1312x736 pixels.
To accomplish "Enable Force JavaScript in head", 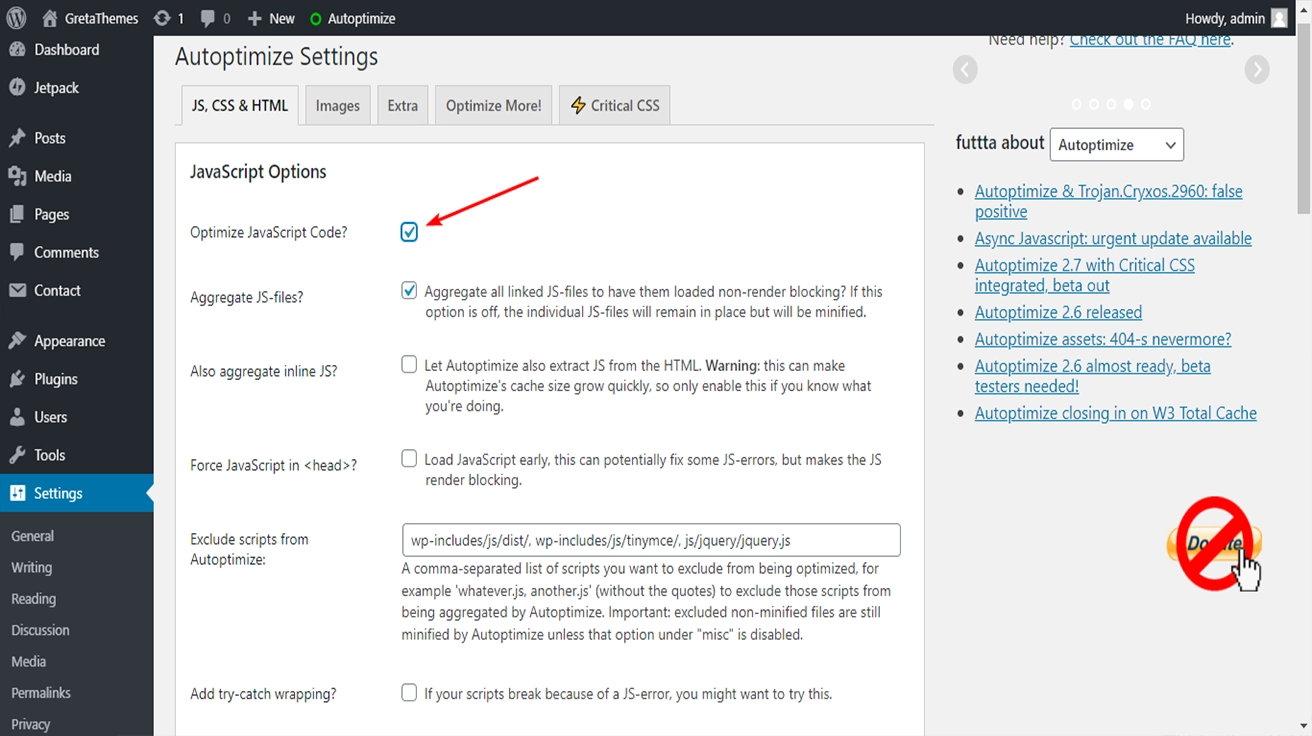I will (409, 459).
